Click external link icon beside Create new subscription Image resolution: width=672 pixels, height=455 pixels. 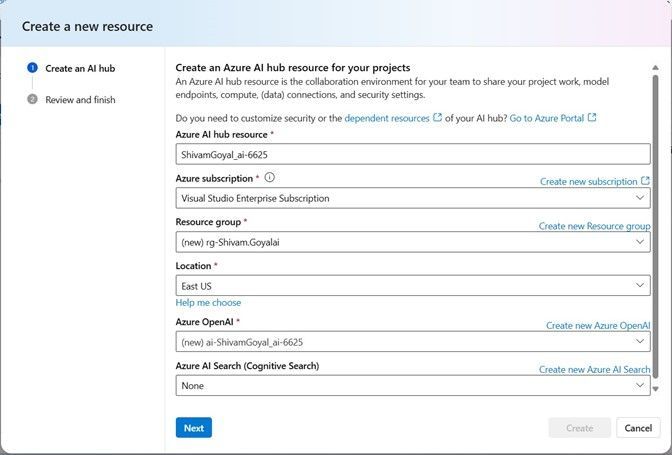[x=645, y=181]
